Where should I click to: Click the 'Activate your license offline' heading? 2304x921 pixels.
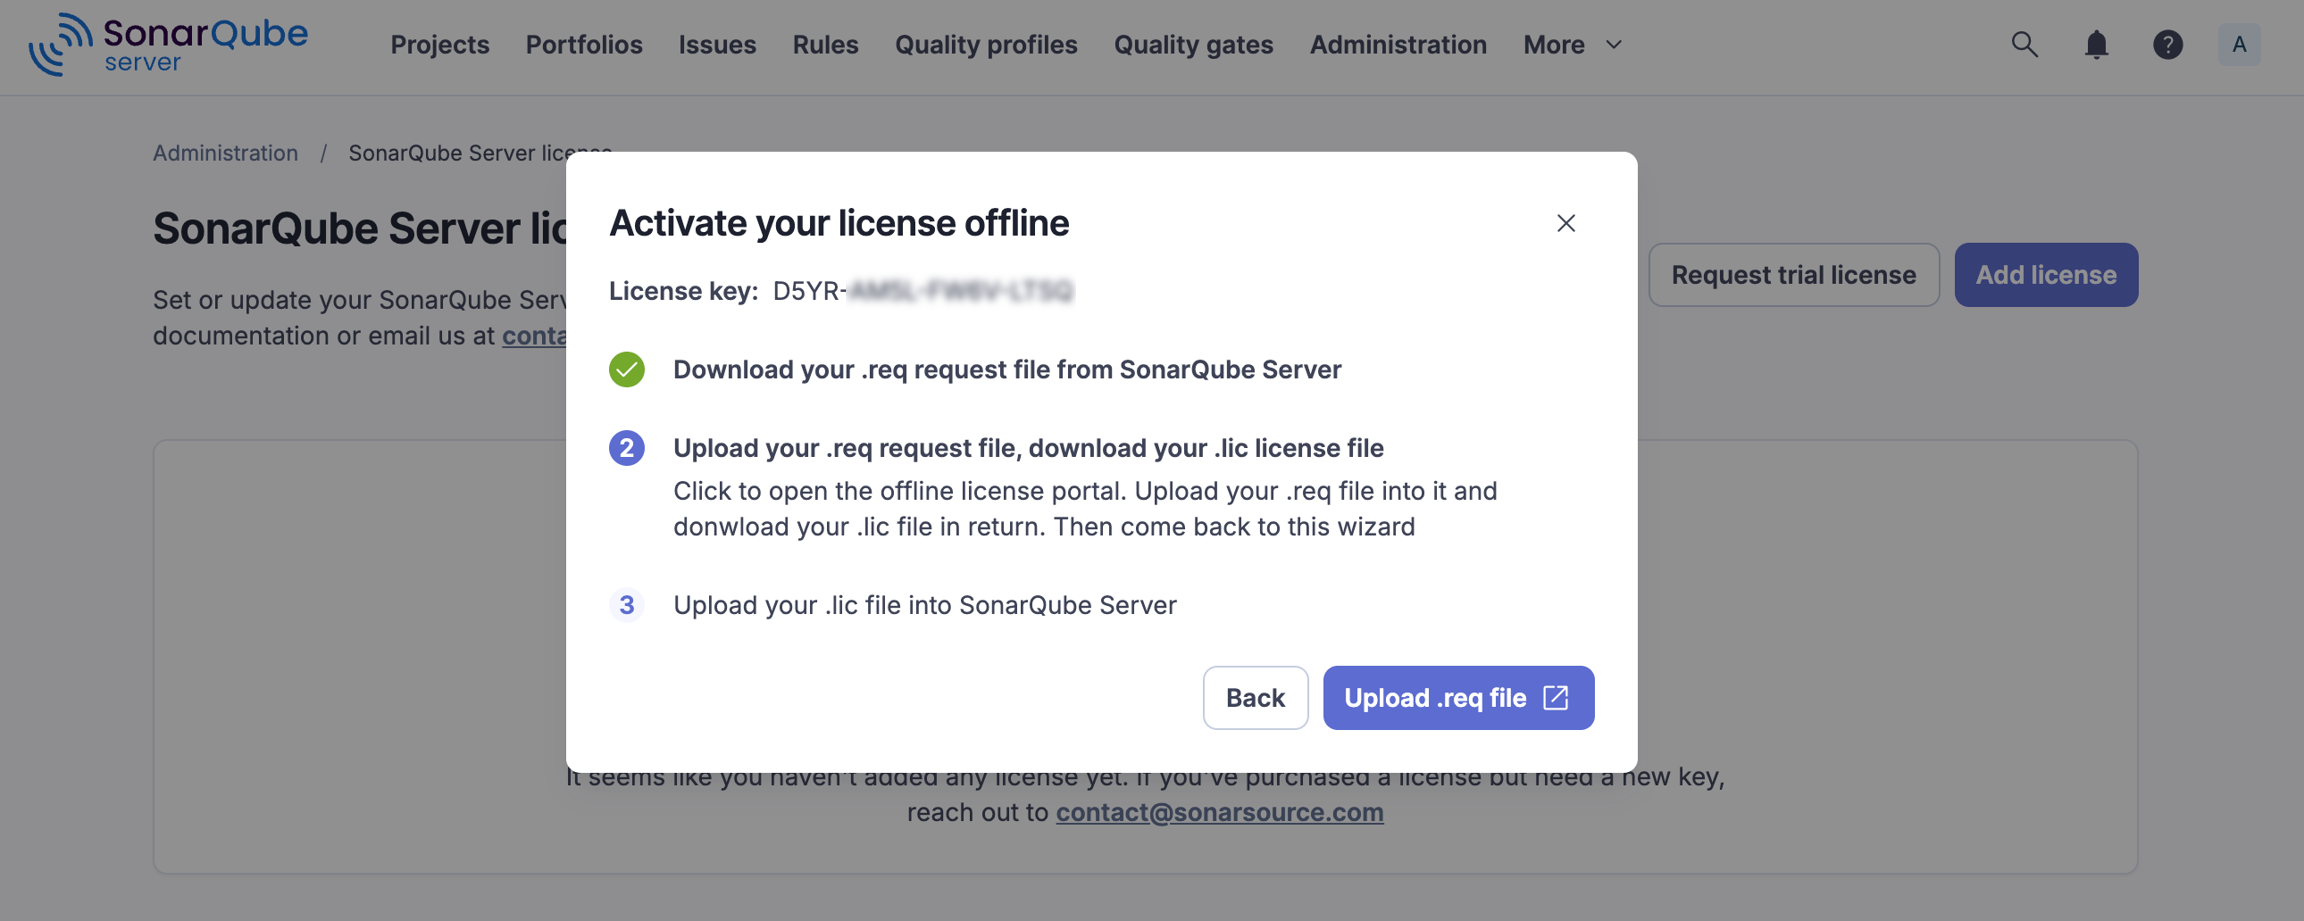pyautogui.click(x=839, y=223)
